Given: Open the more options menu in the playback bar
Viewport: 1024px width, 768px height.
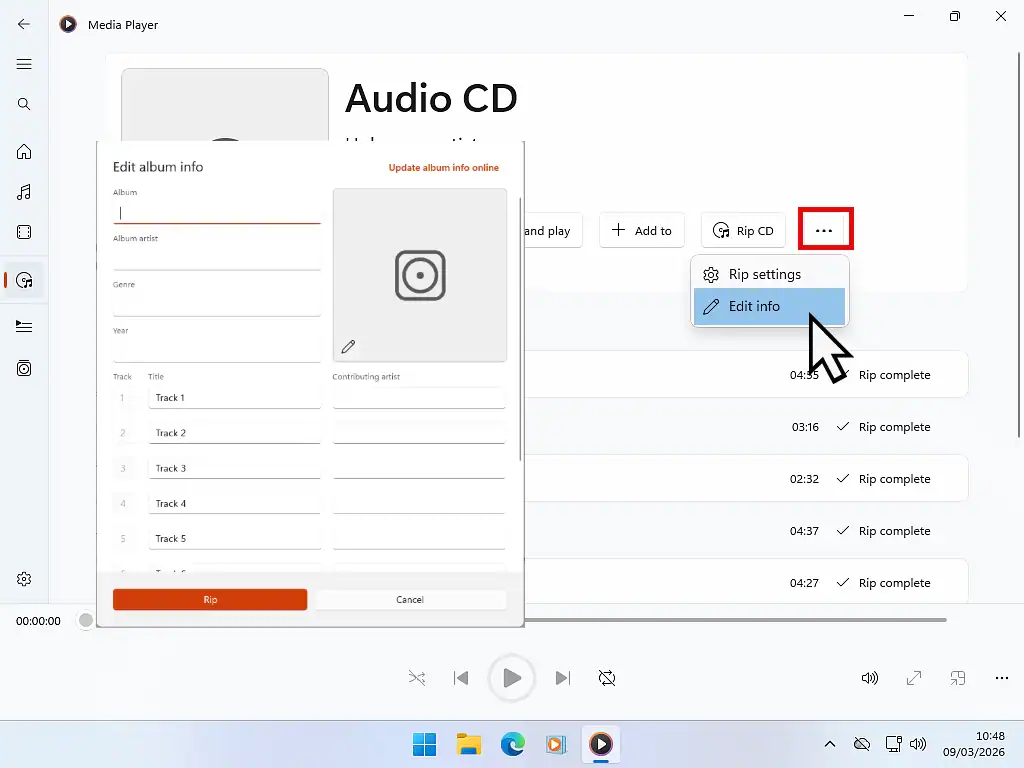Looking at the screenshot, I should pyautogui.click(x=1001, y=677).
